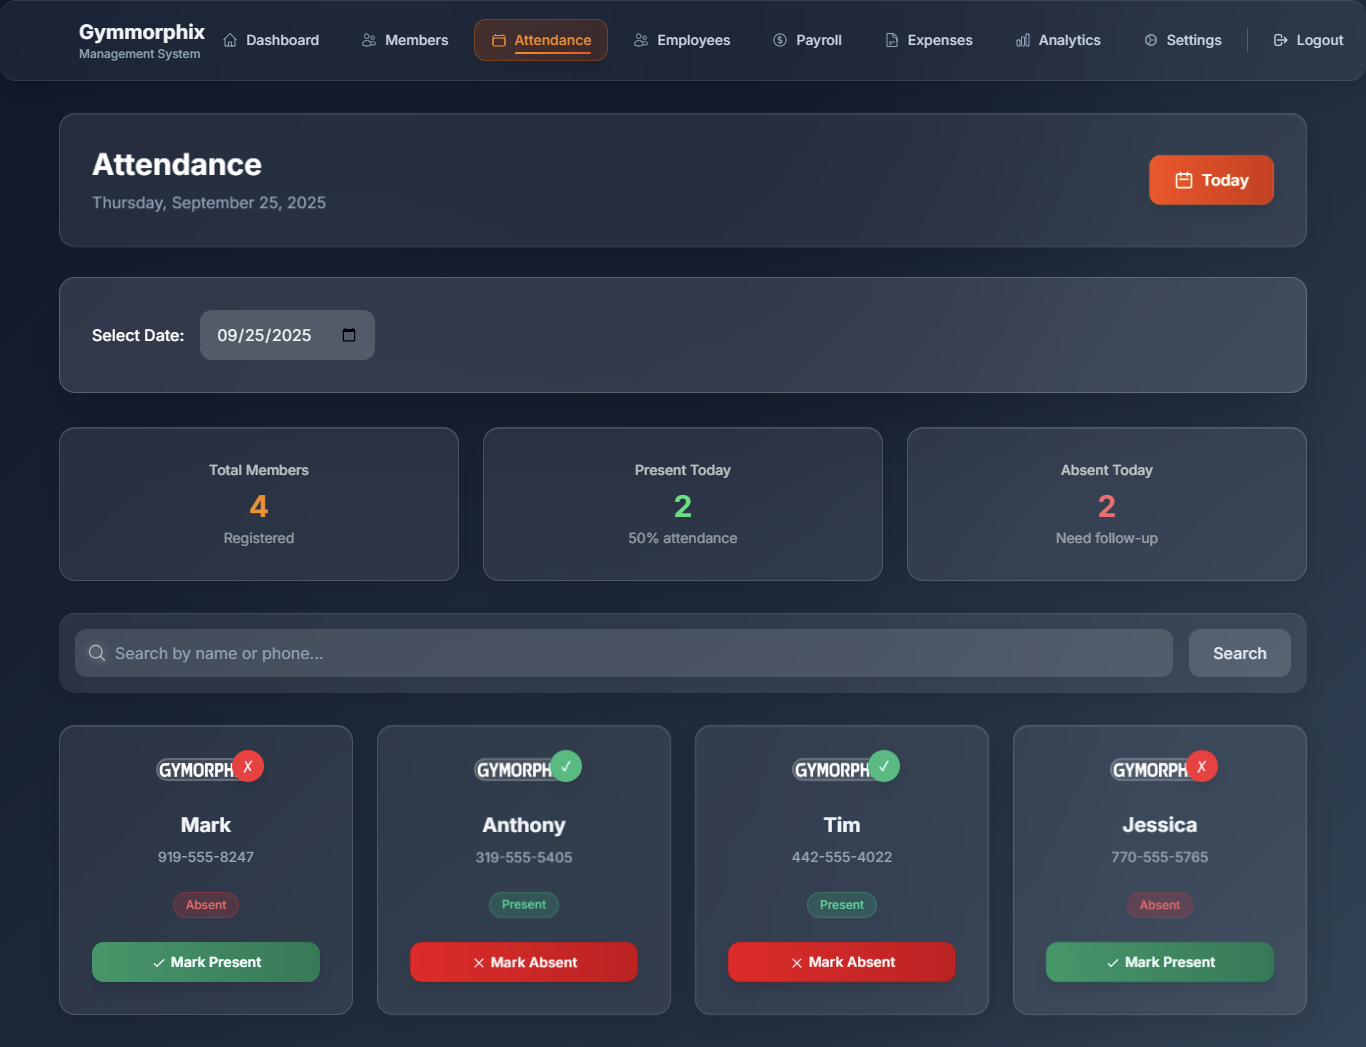Click the Logout icon
The image size is (1366, 1047).
[1279, 40]
